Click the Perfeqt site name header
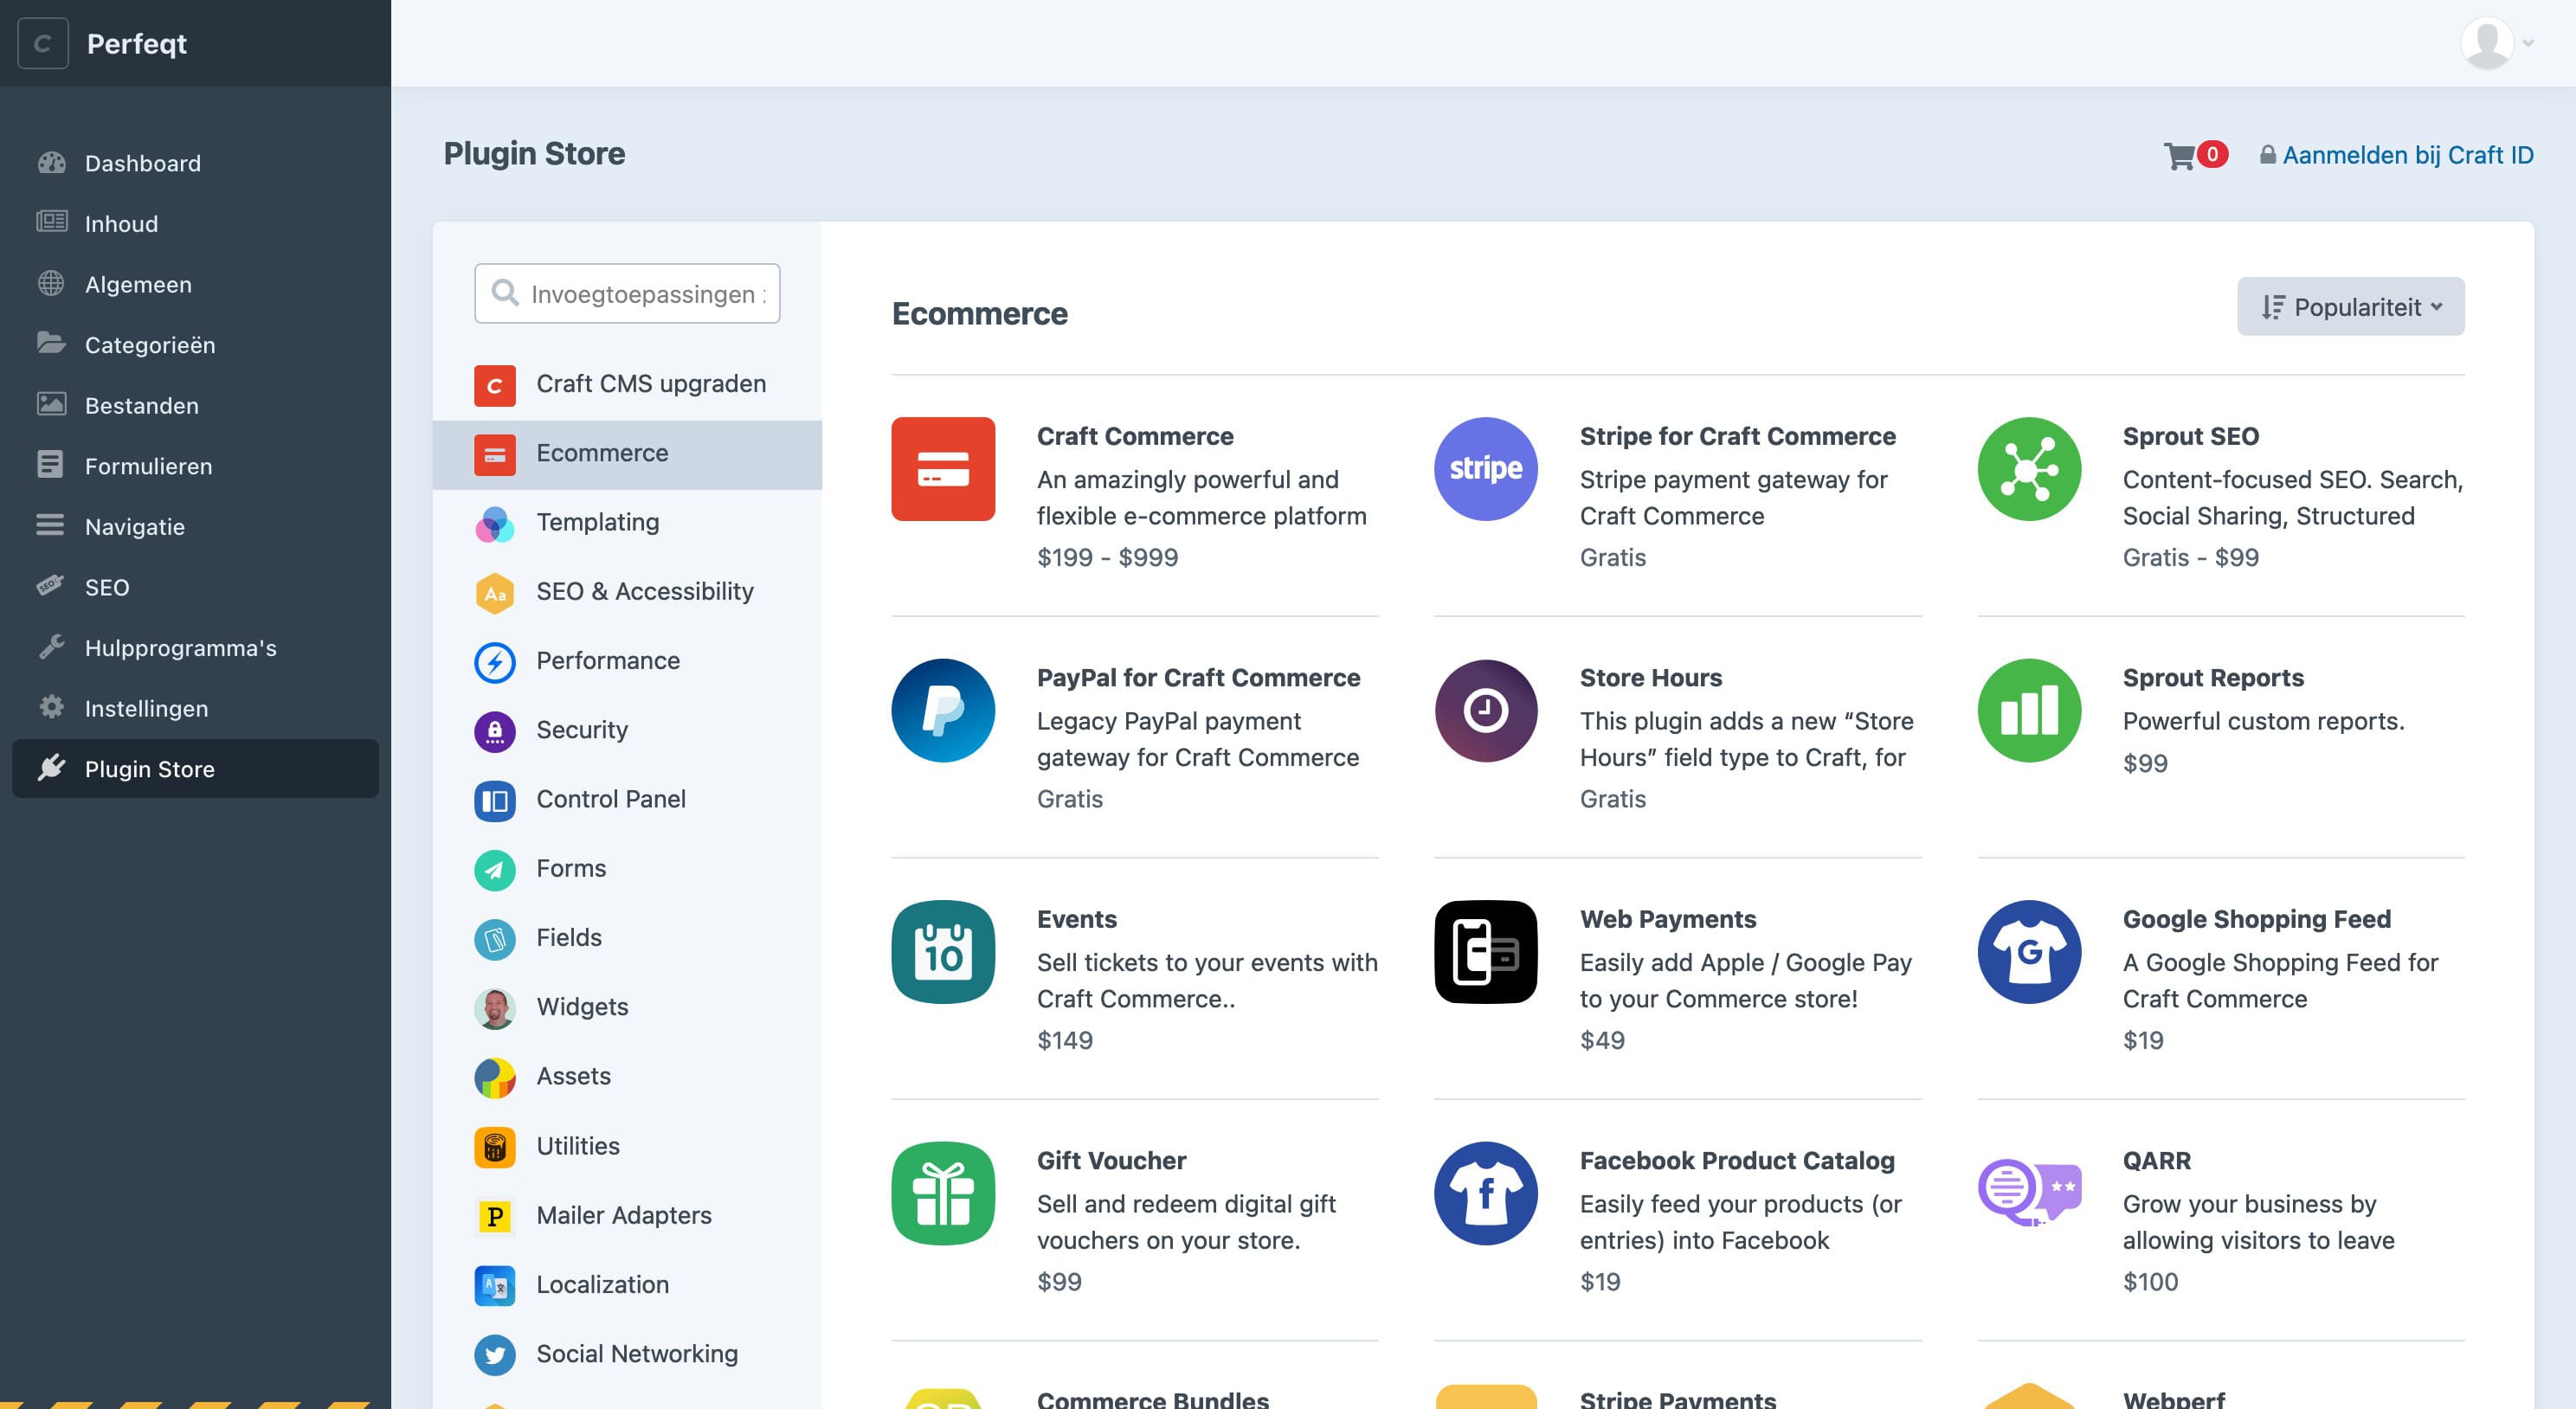 click(137, 43)
